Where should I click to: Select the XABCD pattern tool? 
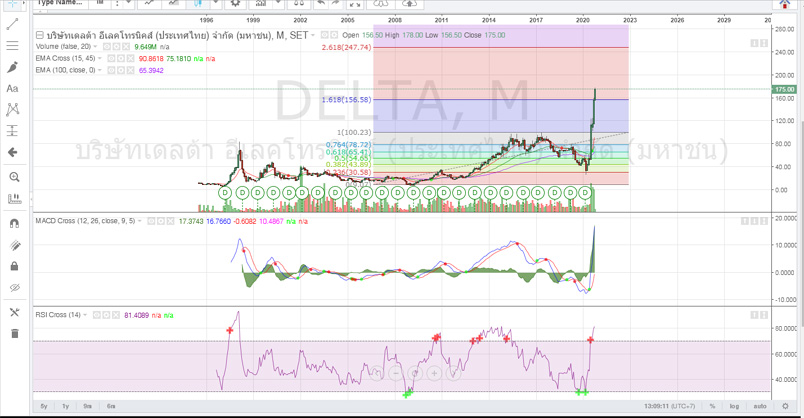coord(13,109)
